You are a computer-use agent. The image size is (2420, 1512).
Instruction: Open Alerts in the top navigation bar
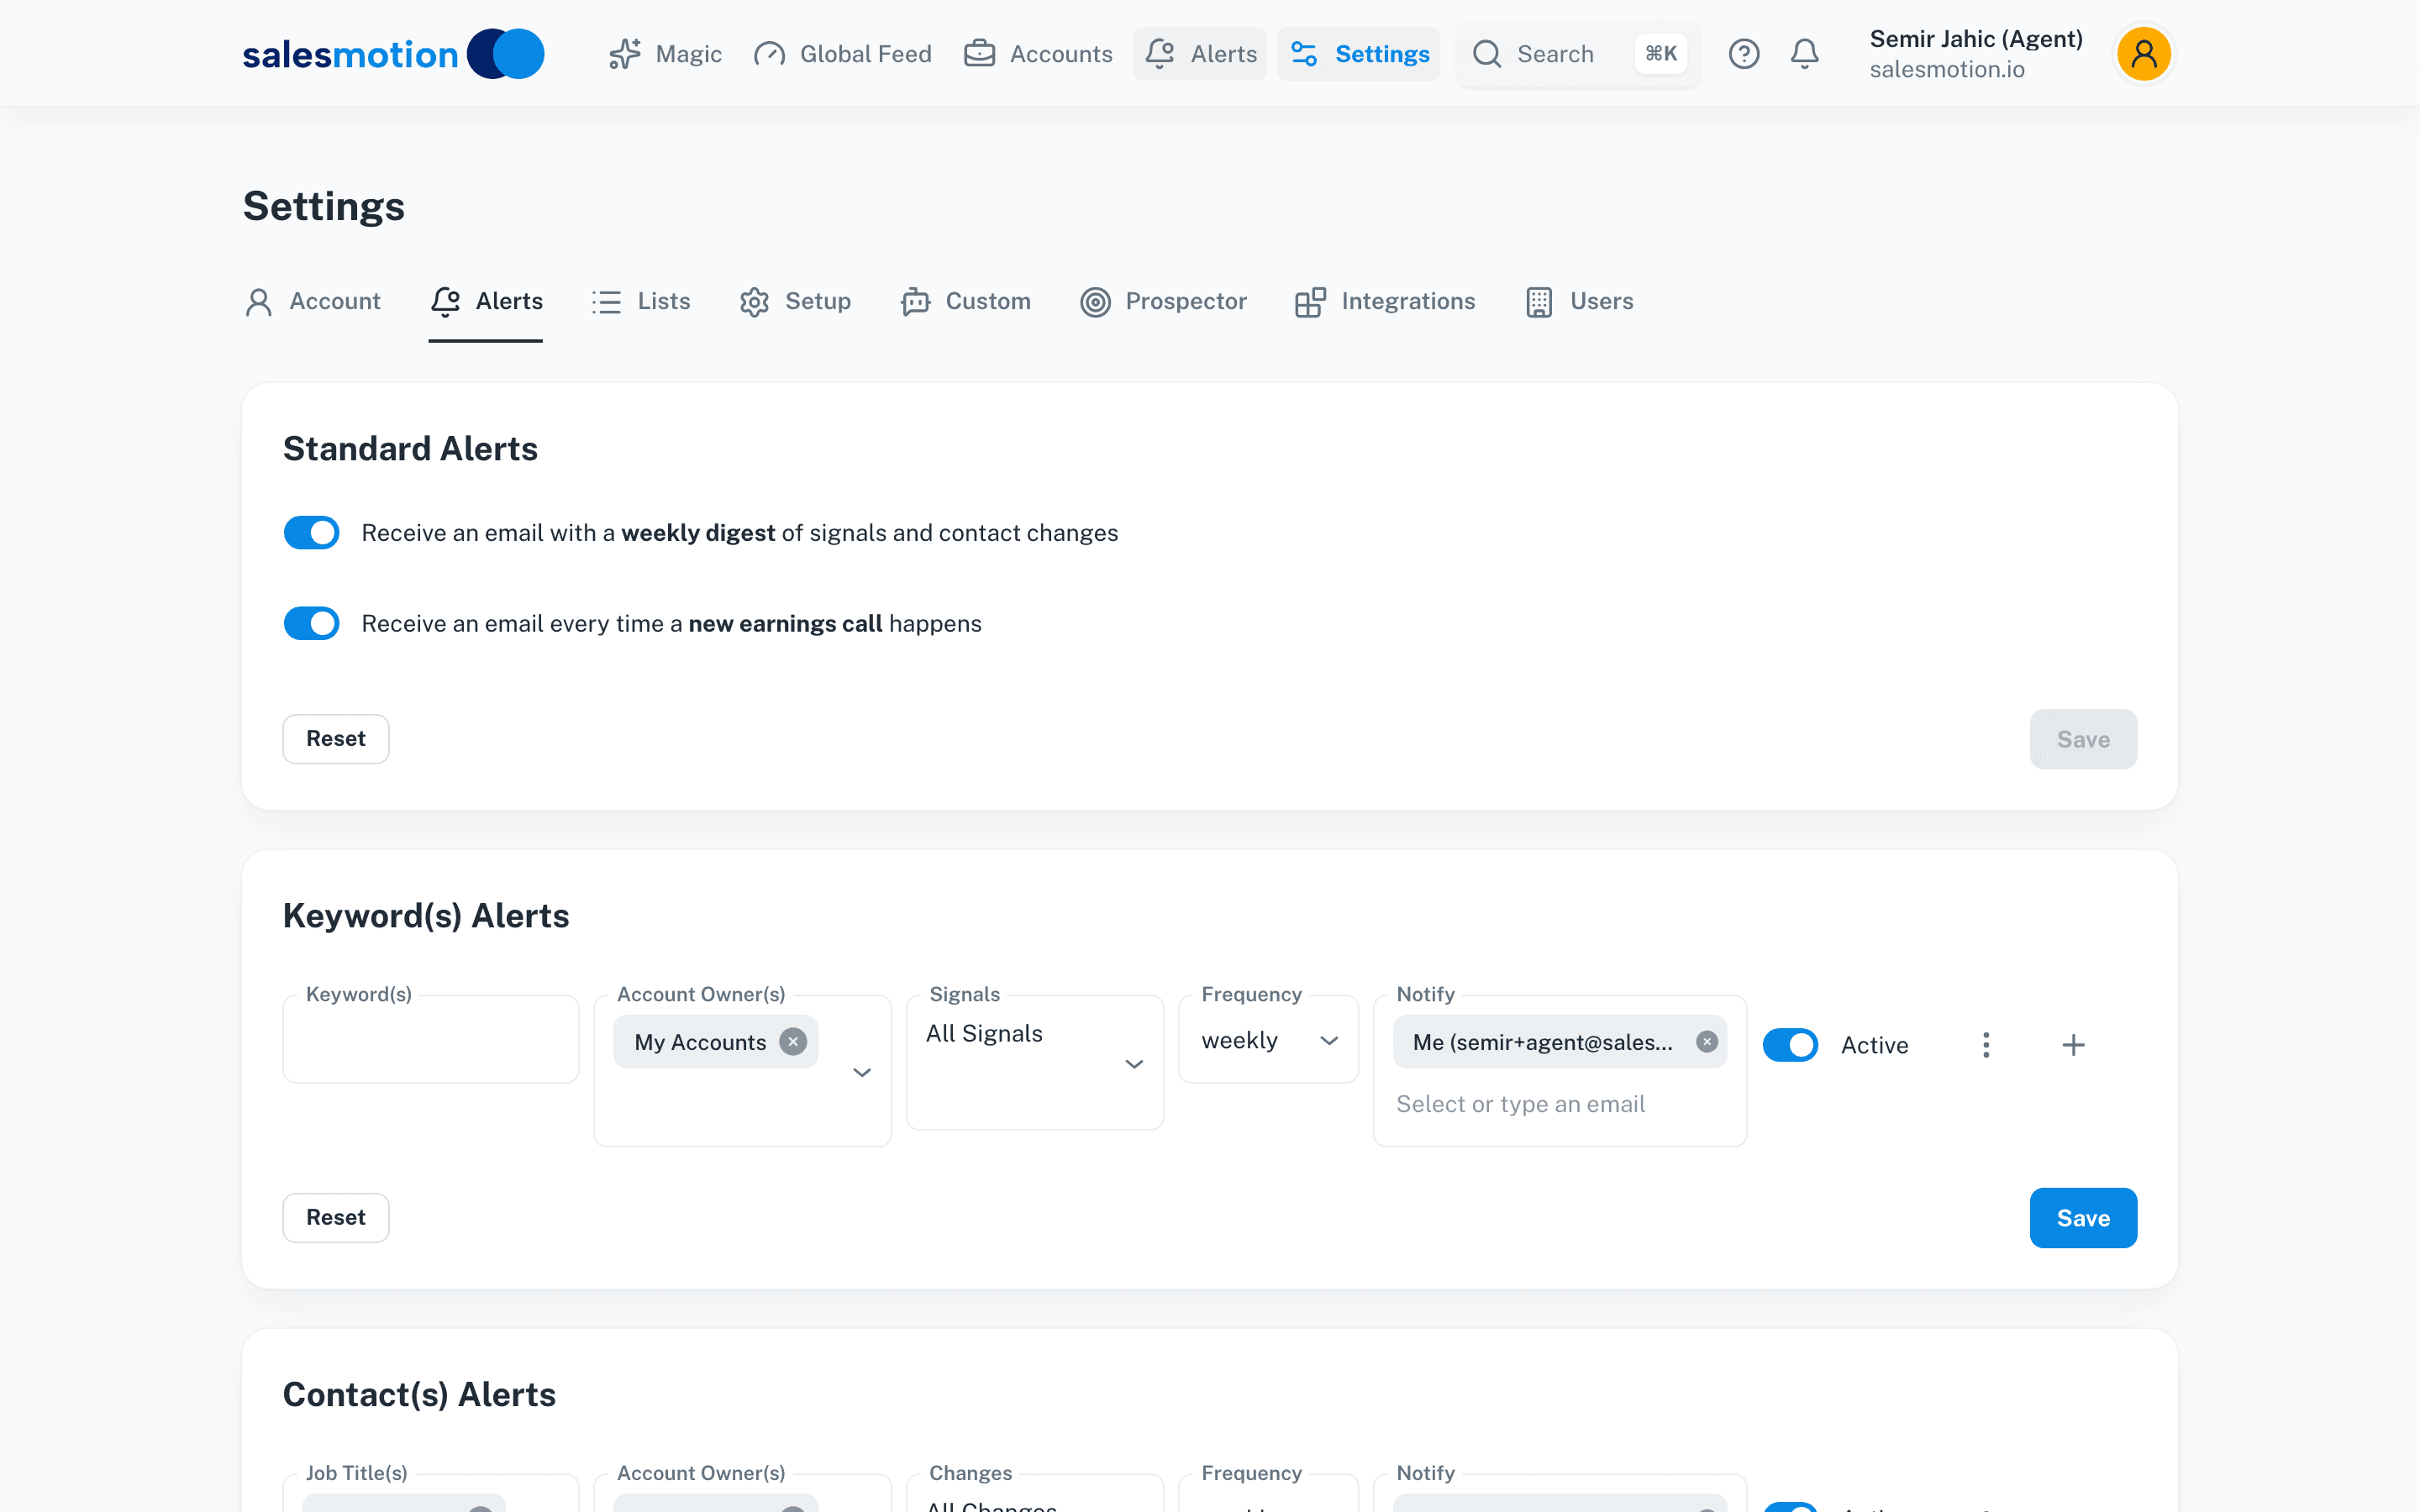(x=1200, y=54)
